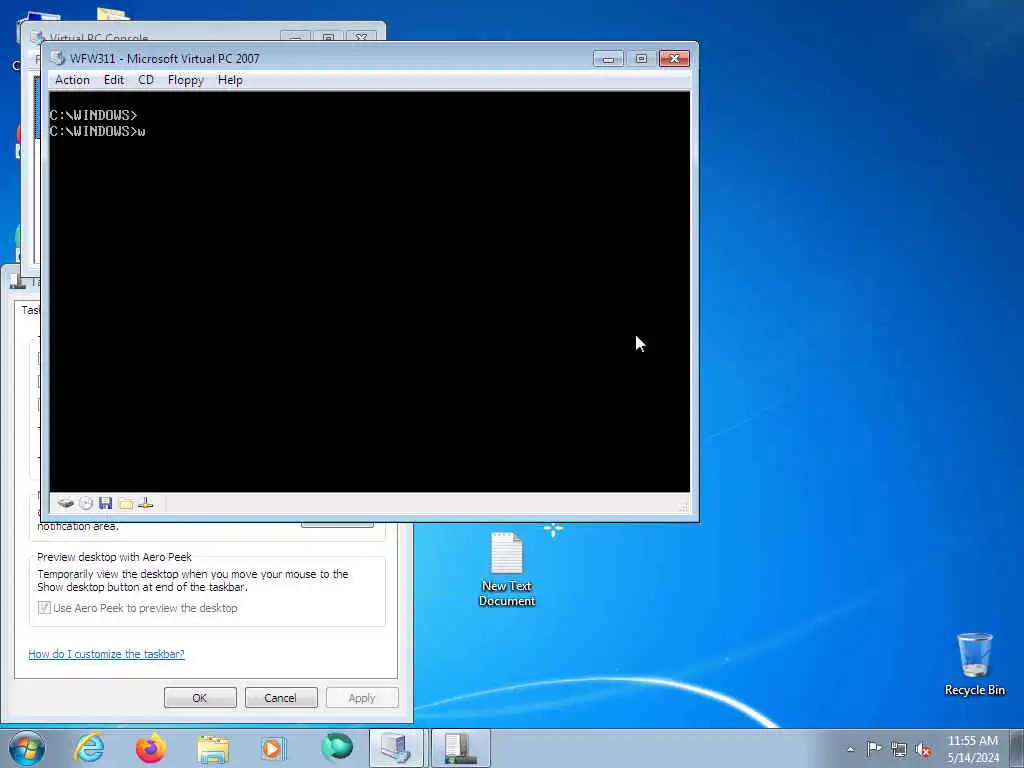Open 'How do I customize the taskbar?' link
The image size is (1024, 768).
point(106,654)
